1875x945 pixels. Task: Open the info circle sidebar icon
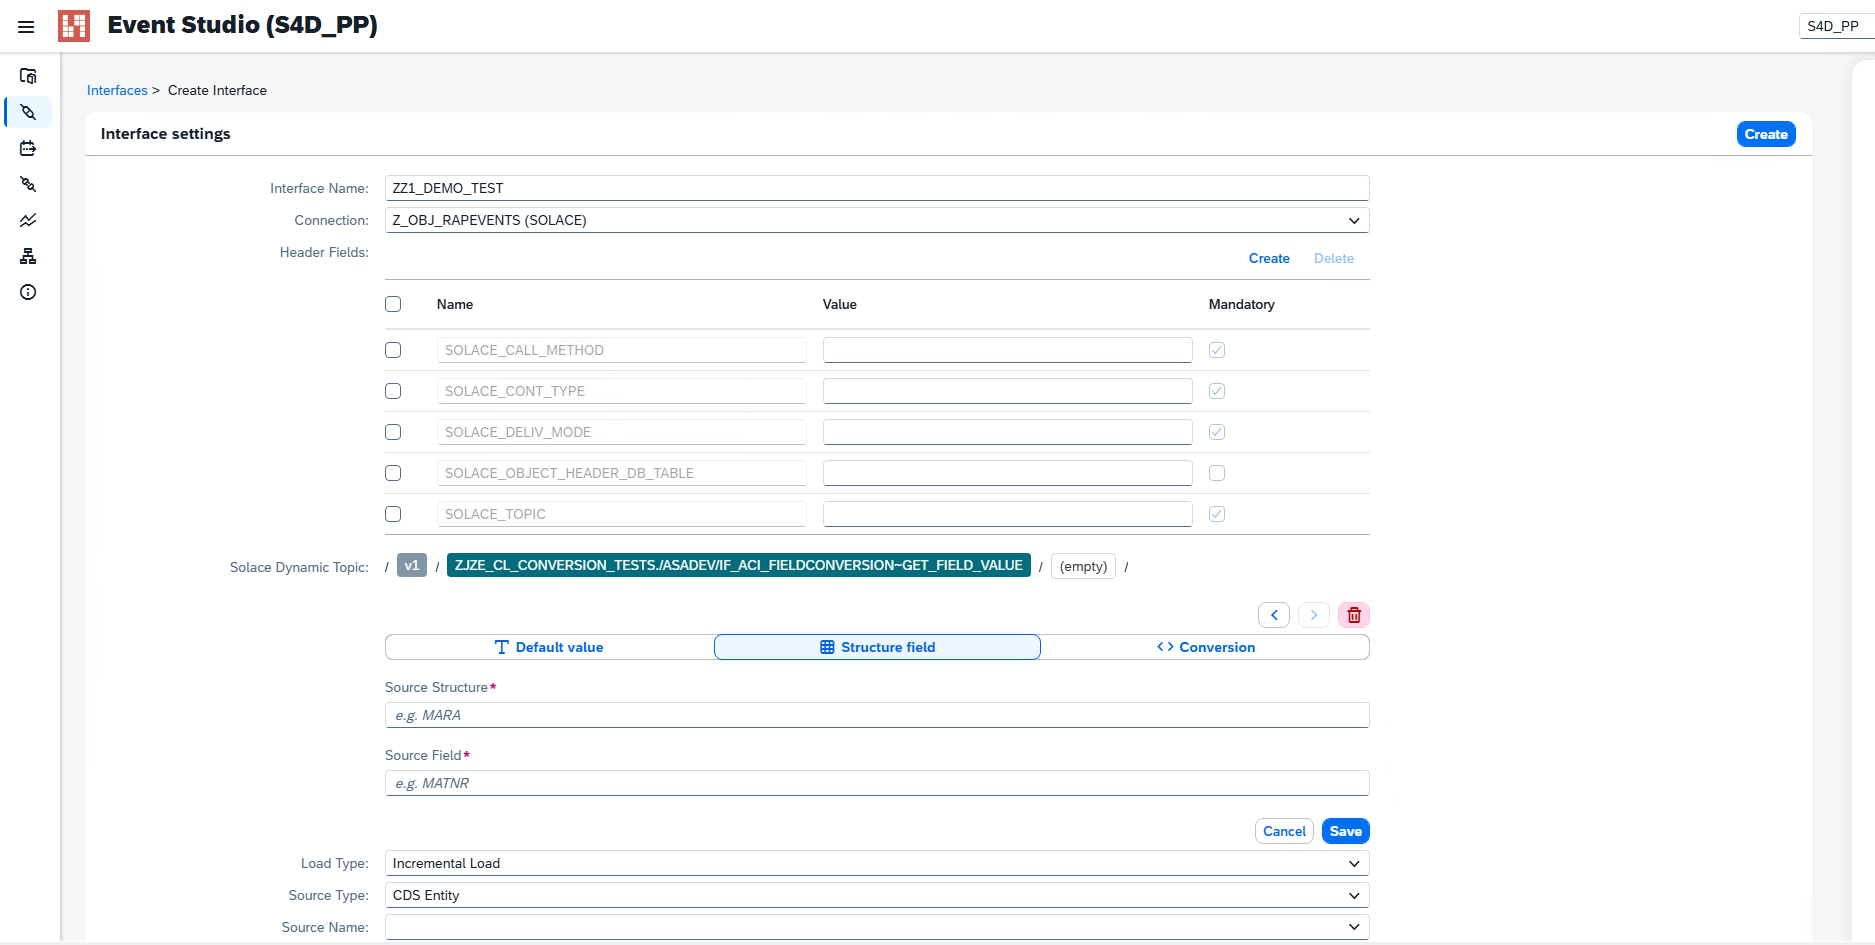point(28,292)
